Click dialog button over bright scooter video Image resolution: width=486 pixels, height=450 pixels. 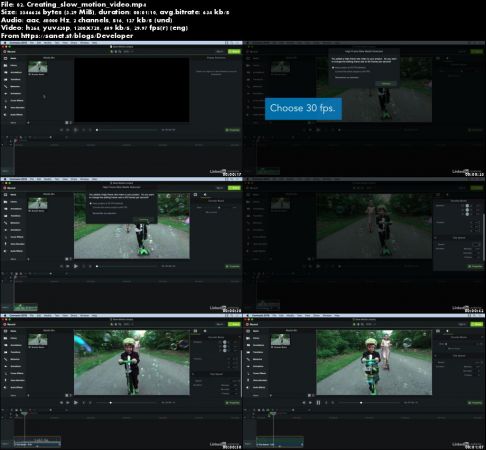tap(143, 220)
